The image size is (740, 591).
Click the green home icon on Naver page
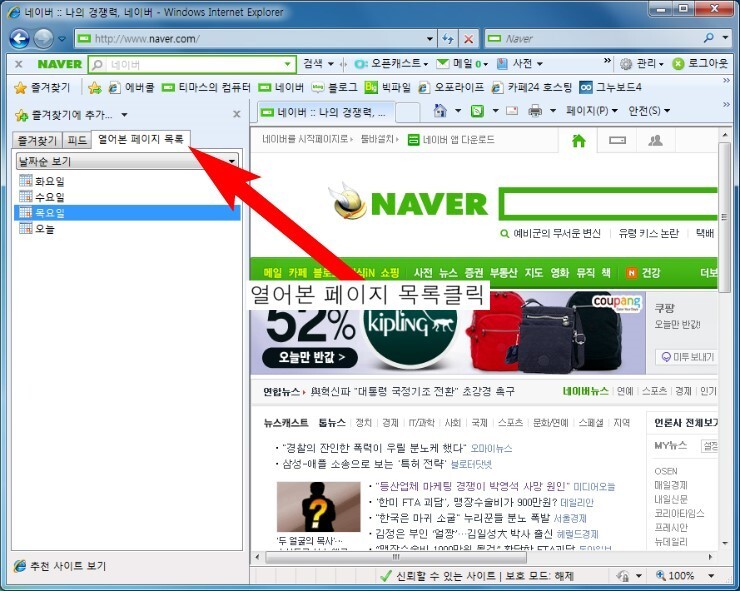point(579,141)
